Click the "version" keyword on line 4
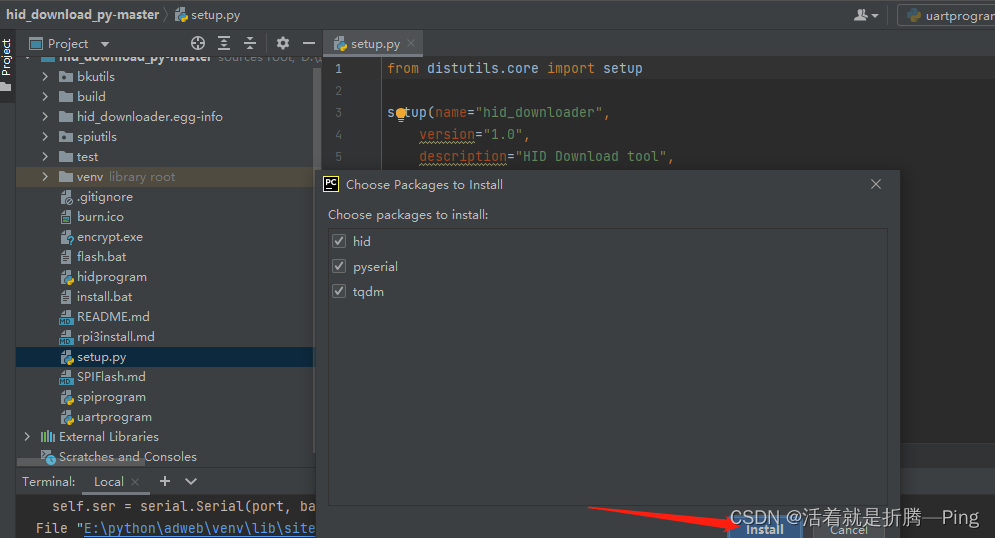The height and width of the screenshot is (538, 995). point(447,134)
